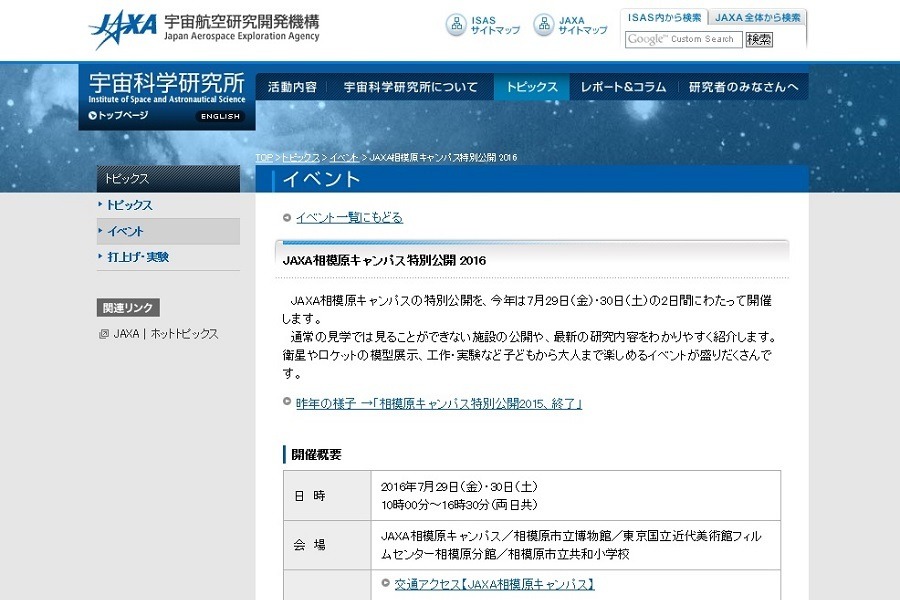The height and width of the screenshot is (600, 900).
Task: Open 昨年の様子 相模原キャンパス特別公開2015 link
Action: point(439,404)
